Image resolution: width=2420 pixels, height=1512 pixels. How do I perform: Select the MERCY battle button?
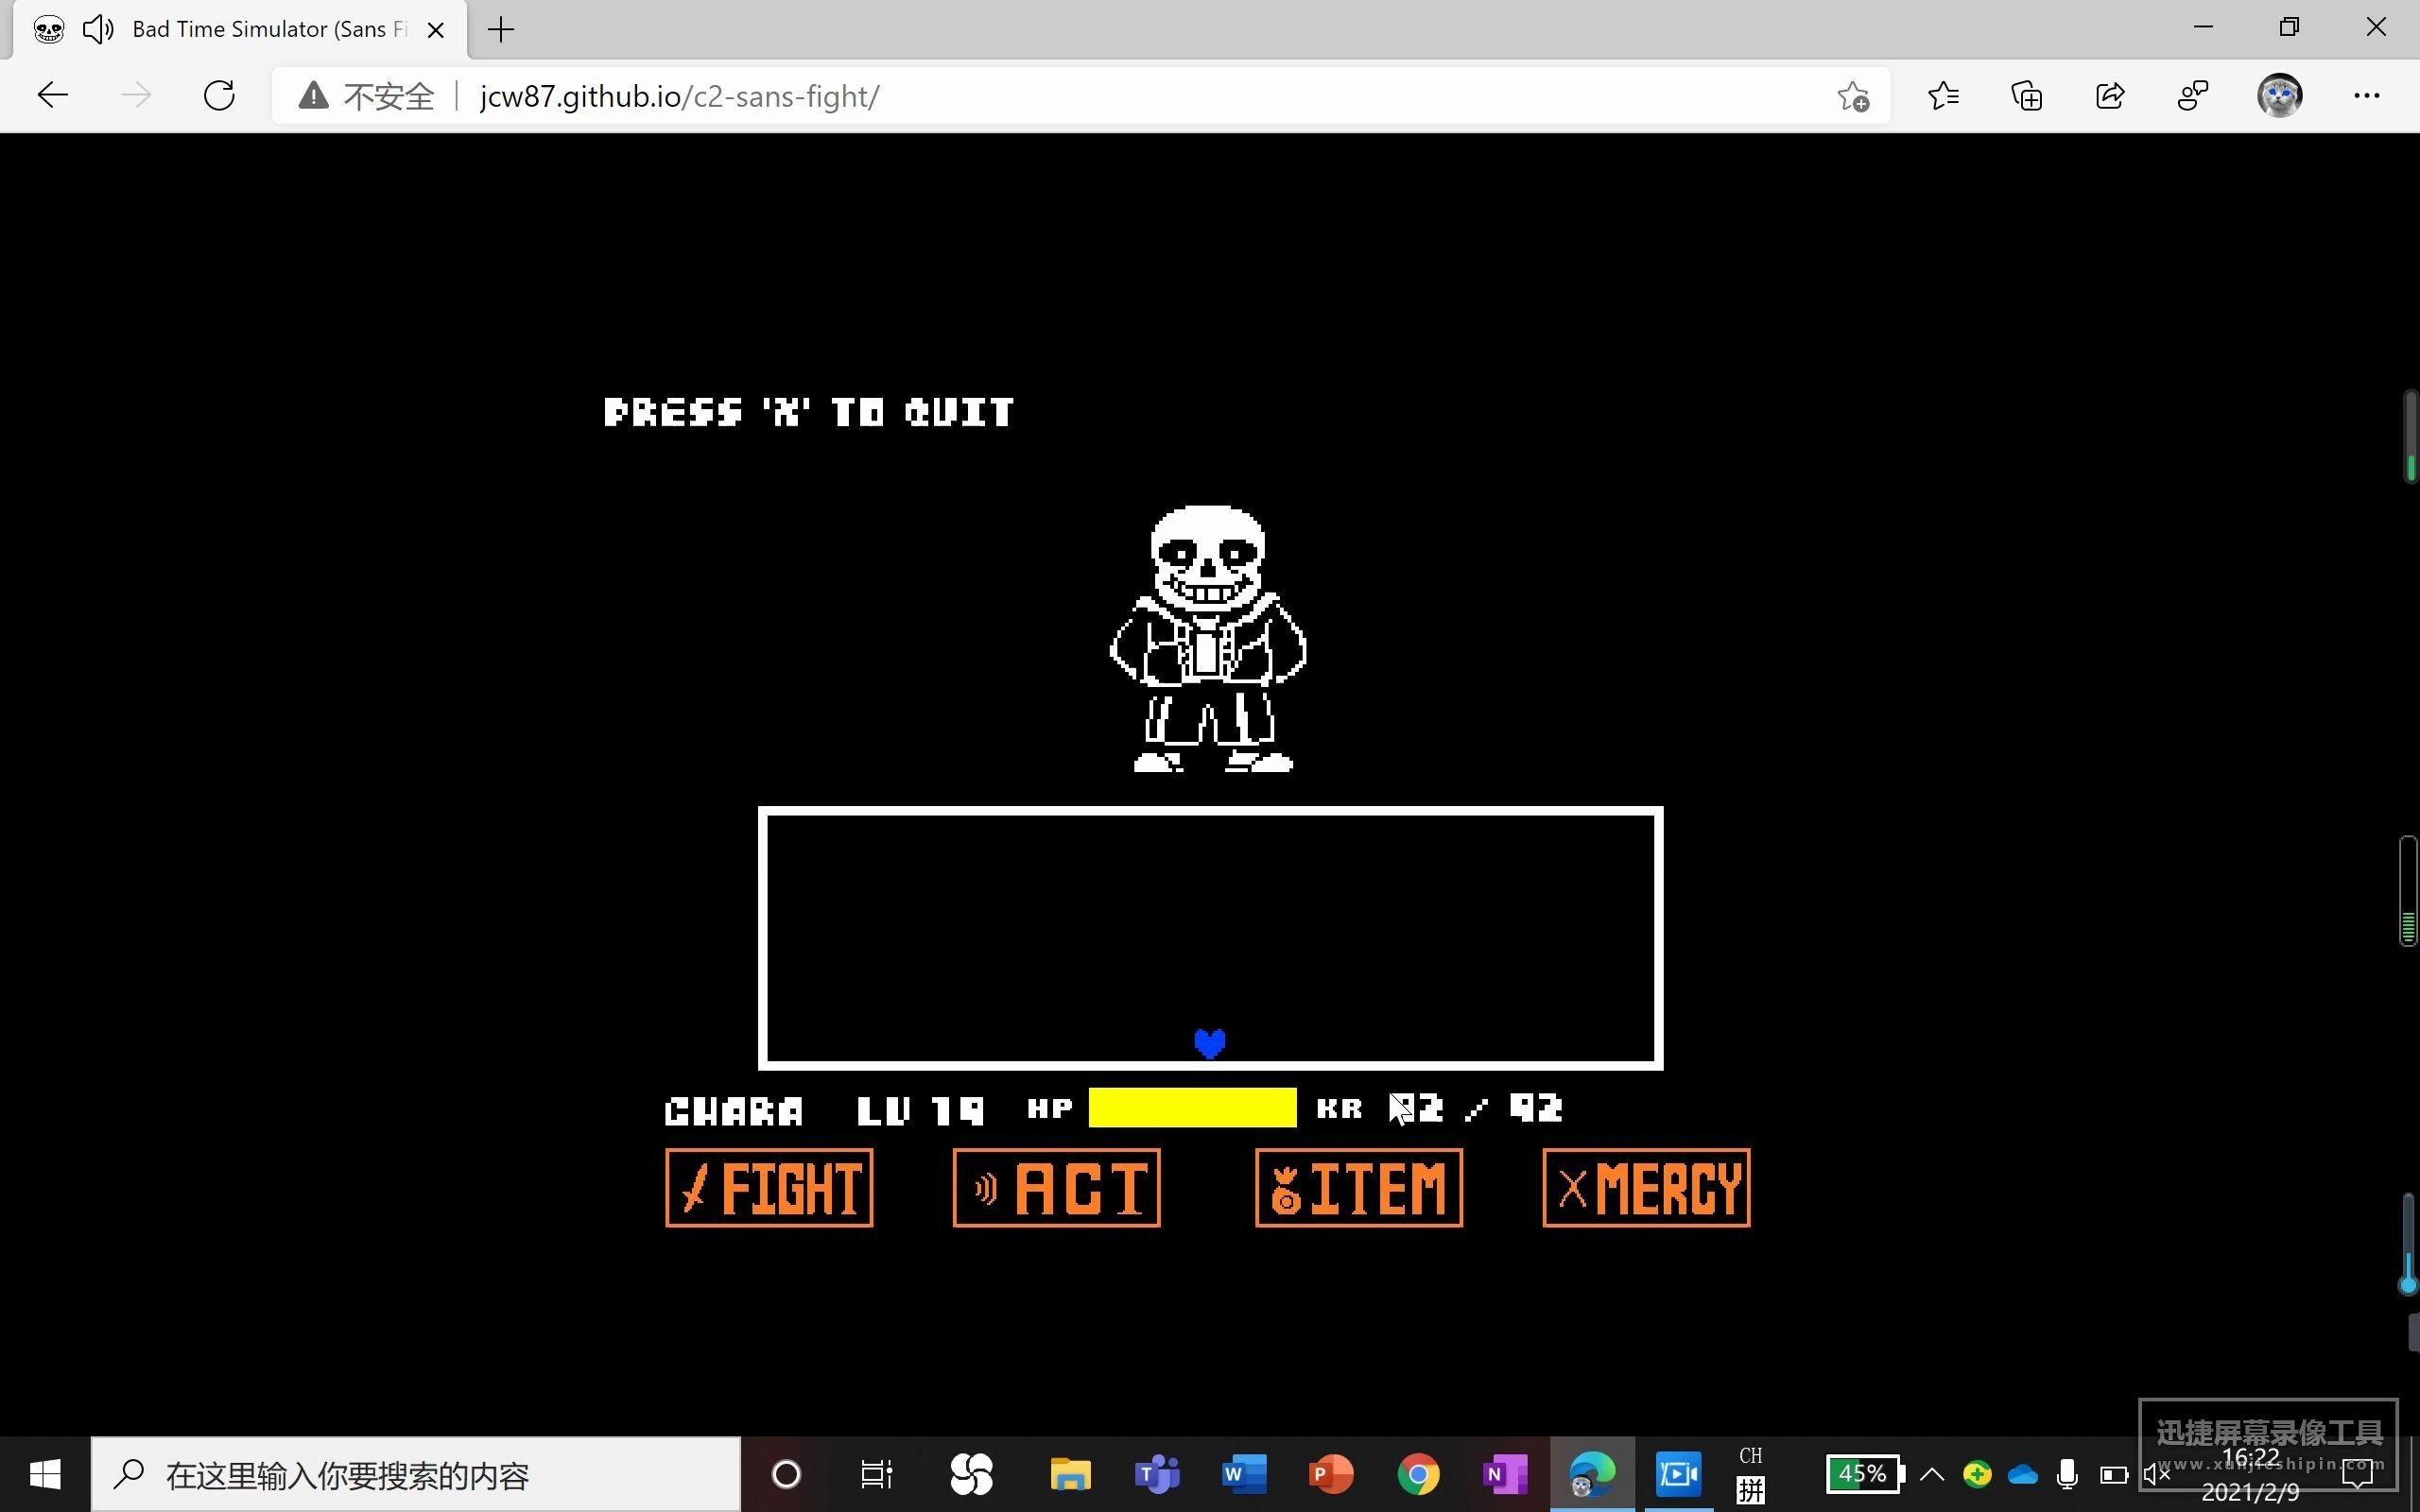(1647, 1187)
